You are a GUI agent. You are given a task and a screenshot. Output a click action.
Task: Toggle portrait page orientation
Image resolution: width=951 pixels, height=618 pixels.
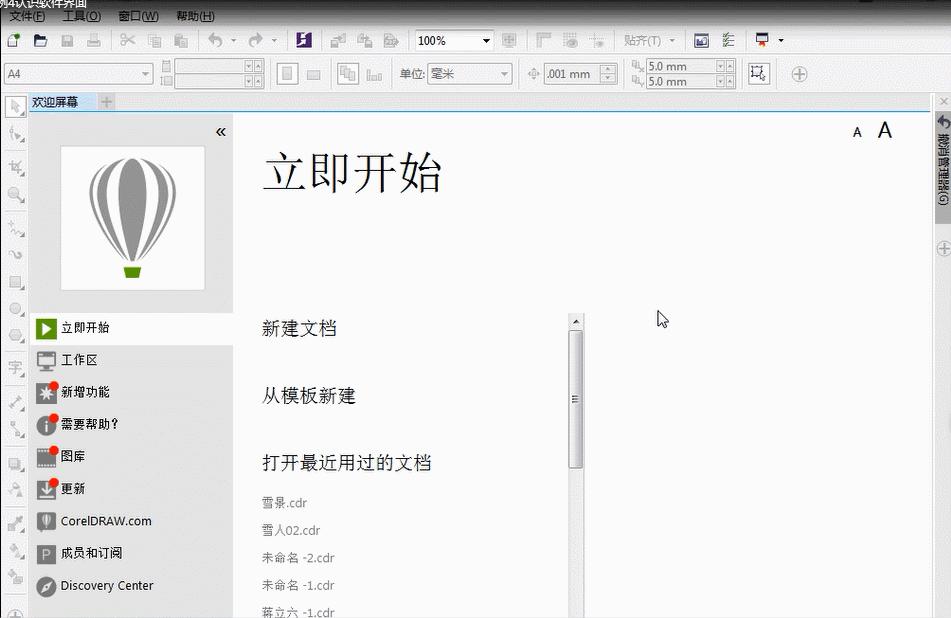pyautogui.click(x=288, y=73)
